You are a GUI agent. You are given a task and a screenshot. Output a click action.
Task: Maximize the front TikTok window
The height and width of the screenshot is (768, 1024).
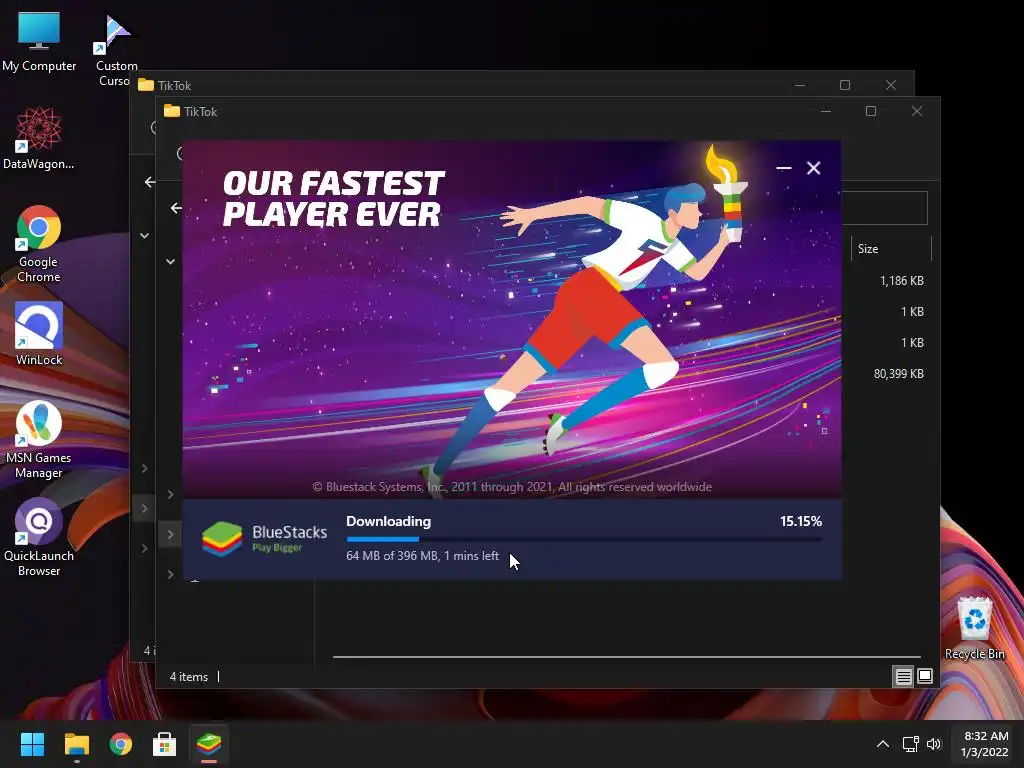click(x=871, y=111)
